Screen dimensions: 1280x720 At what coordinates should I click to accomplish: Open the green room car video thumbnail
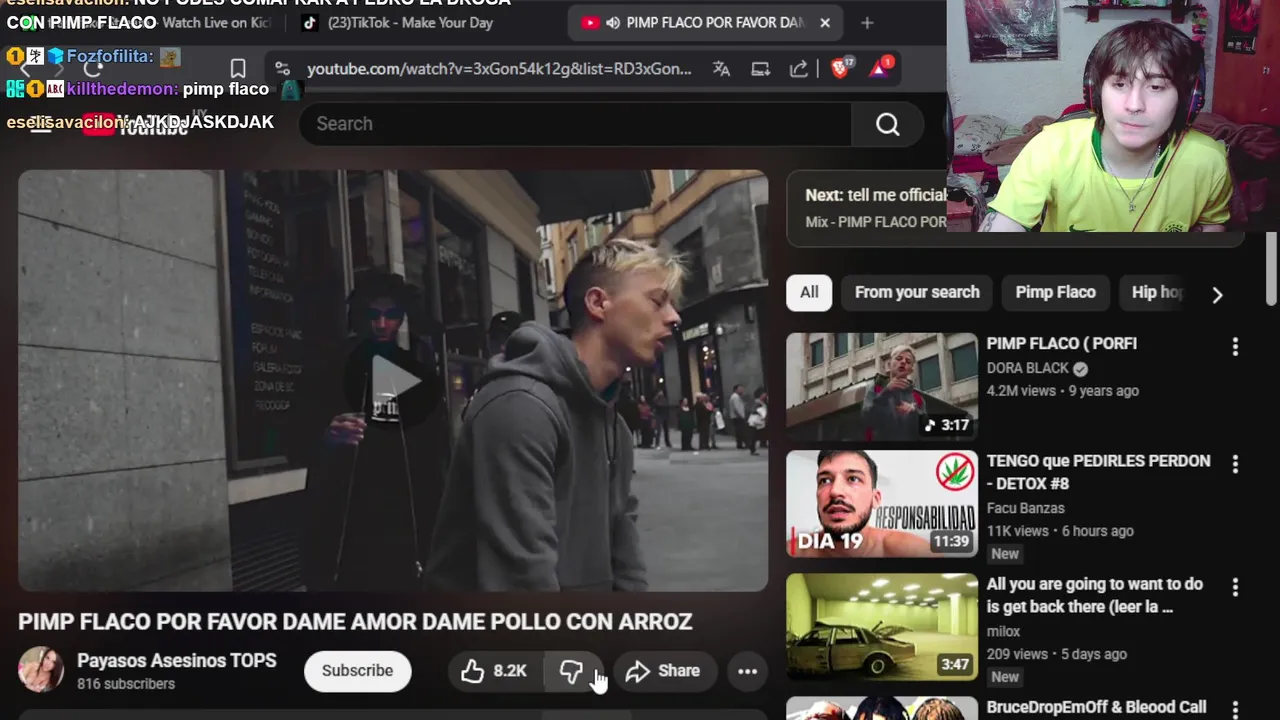pos(881,627)
